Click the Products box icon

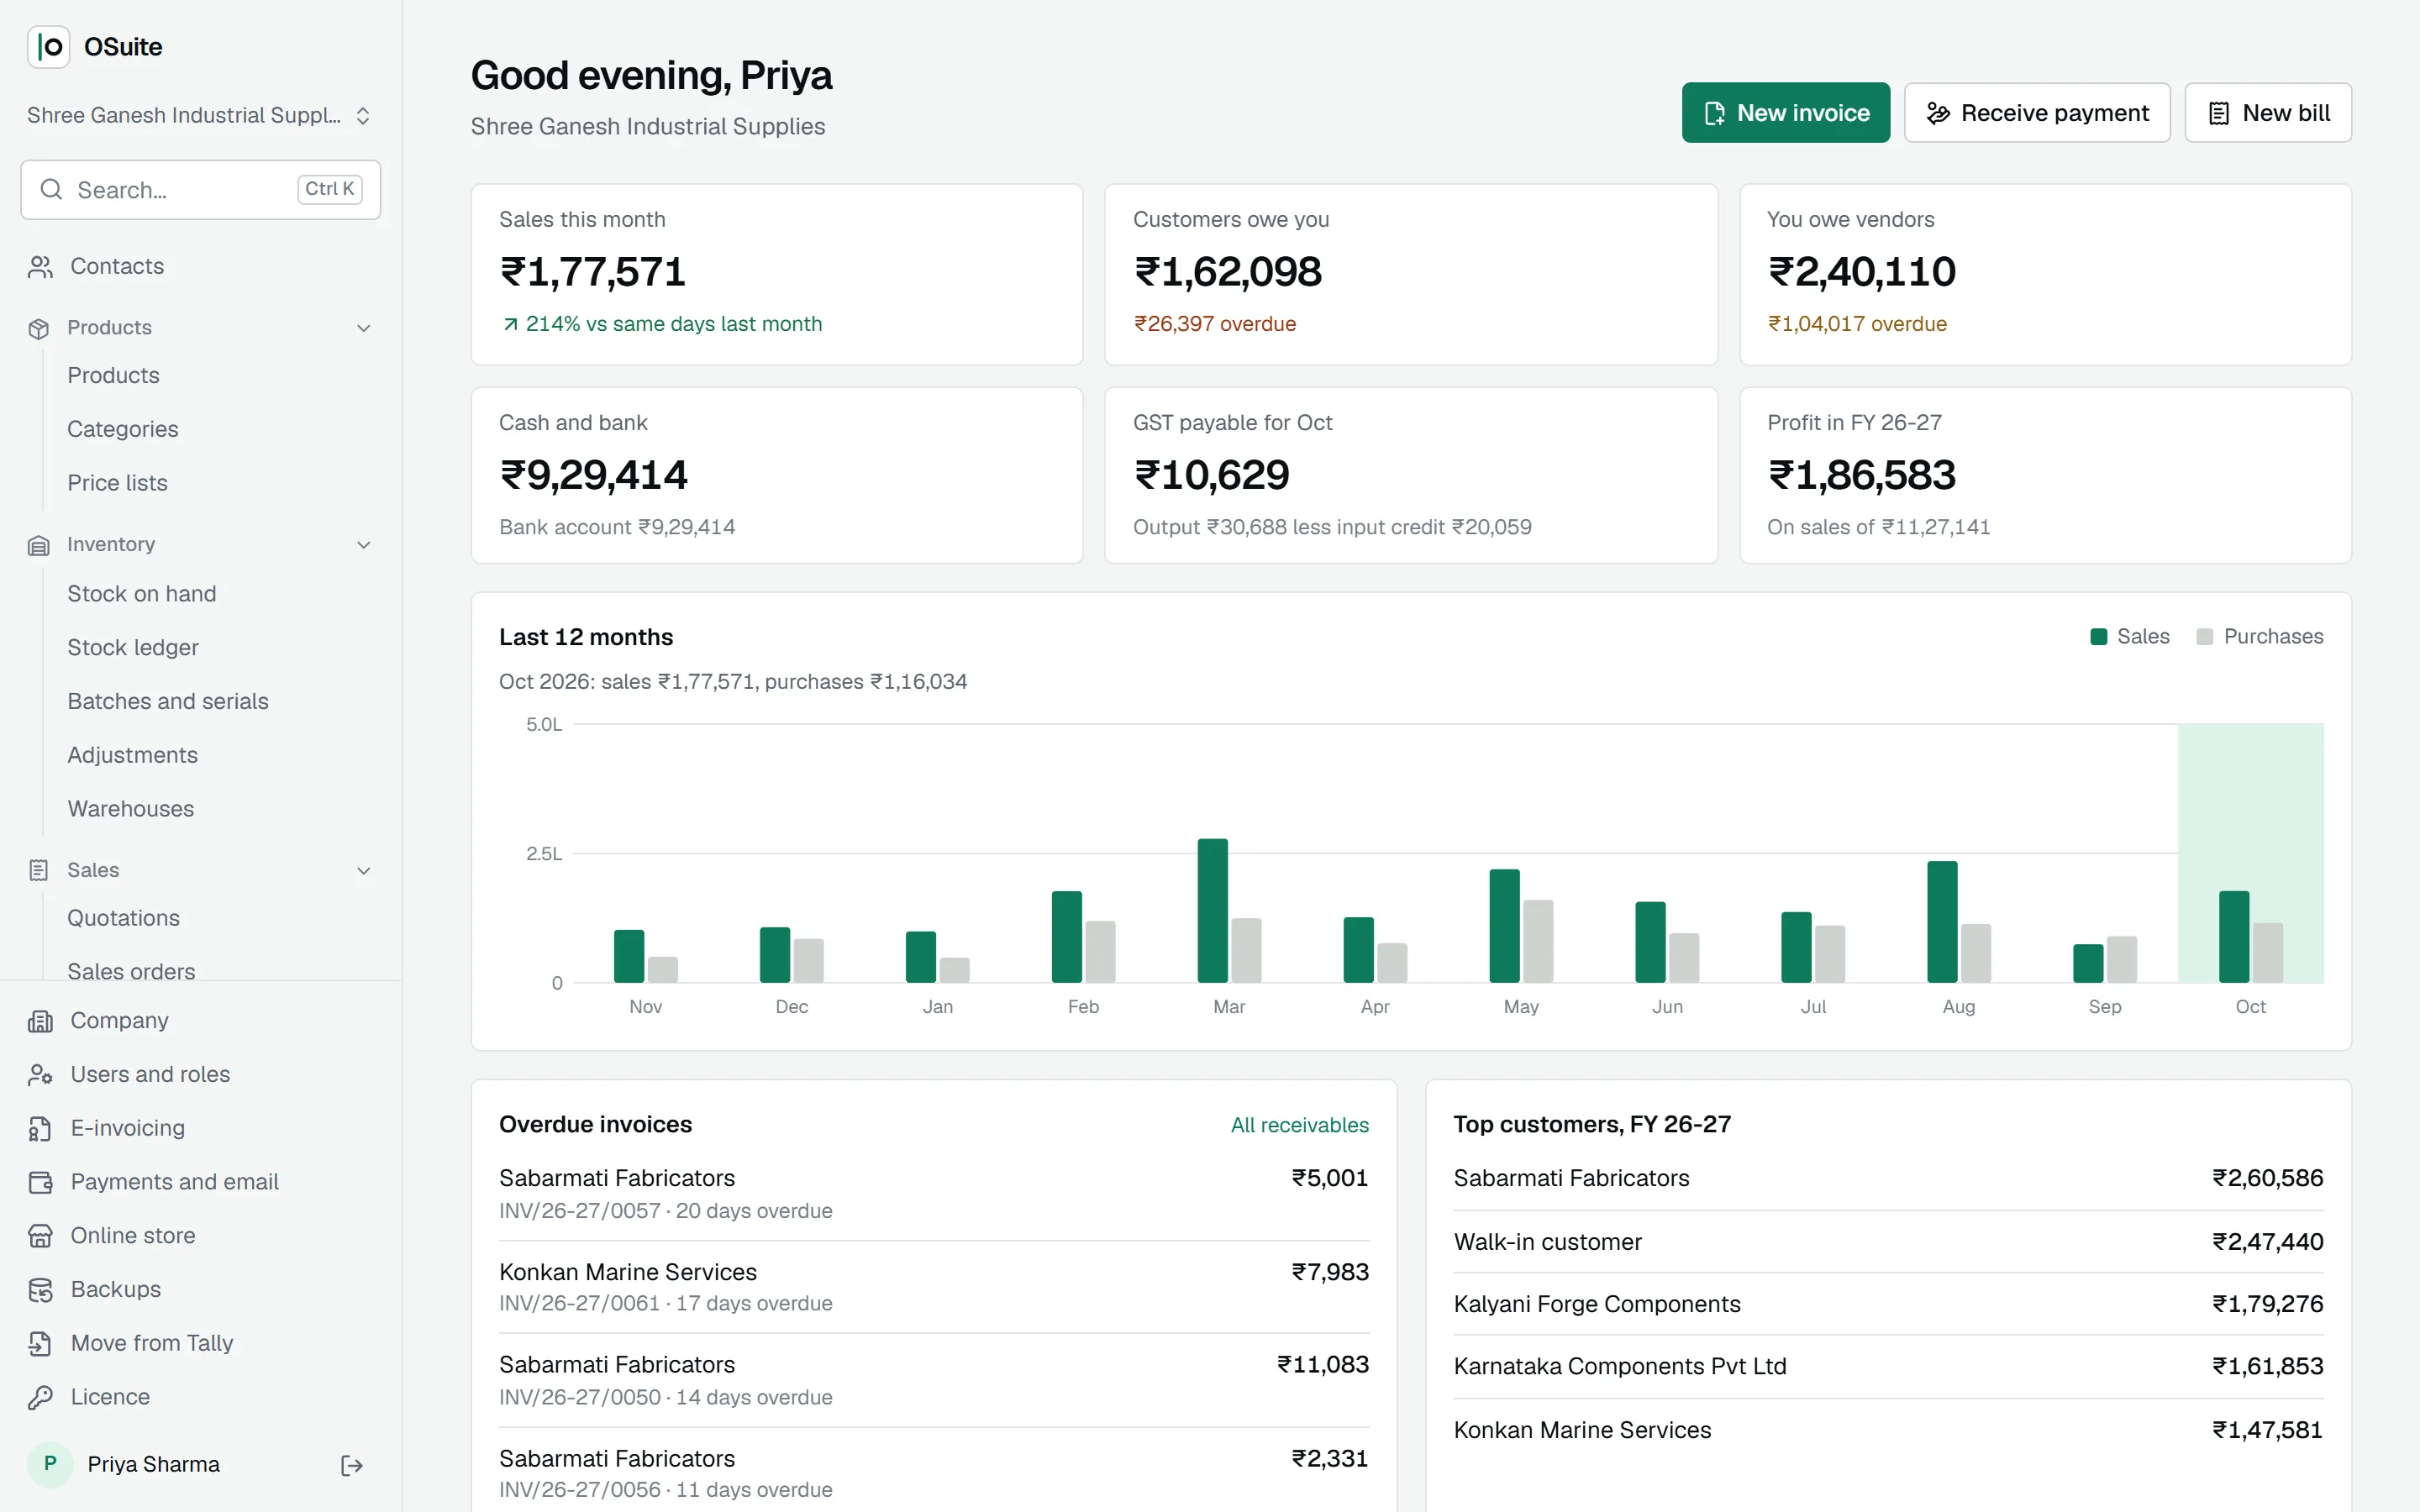tap(39, 328)
